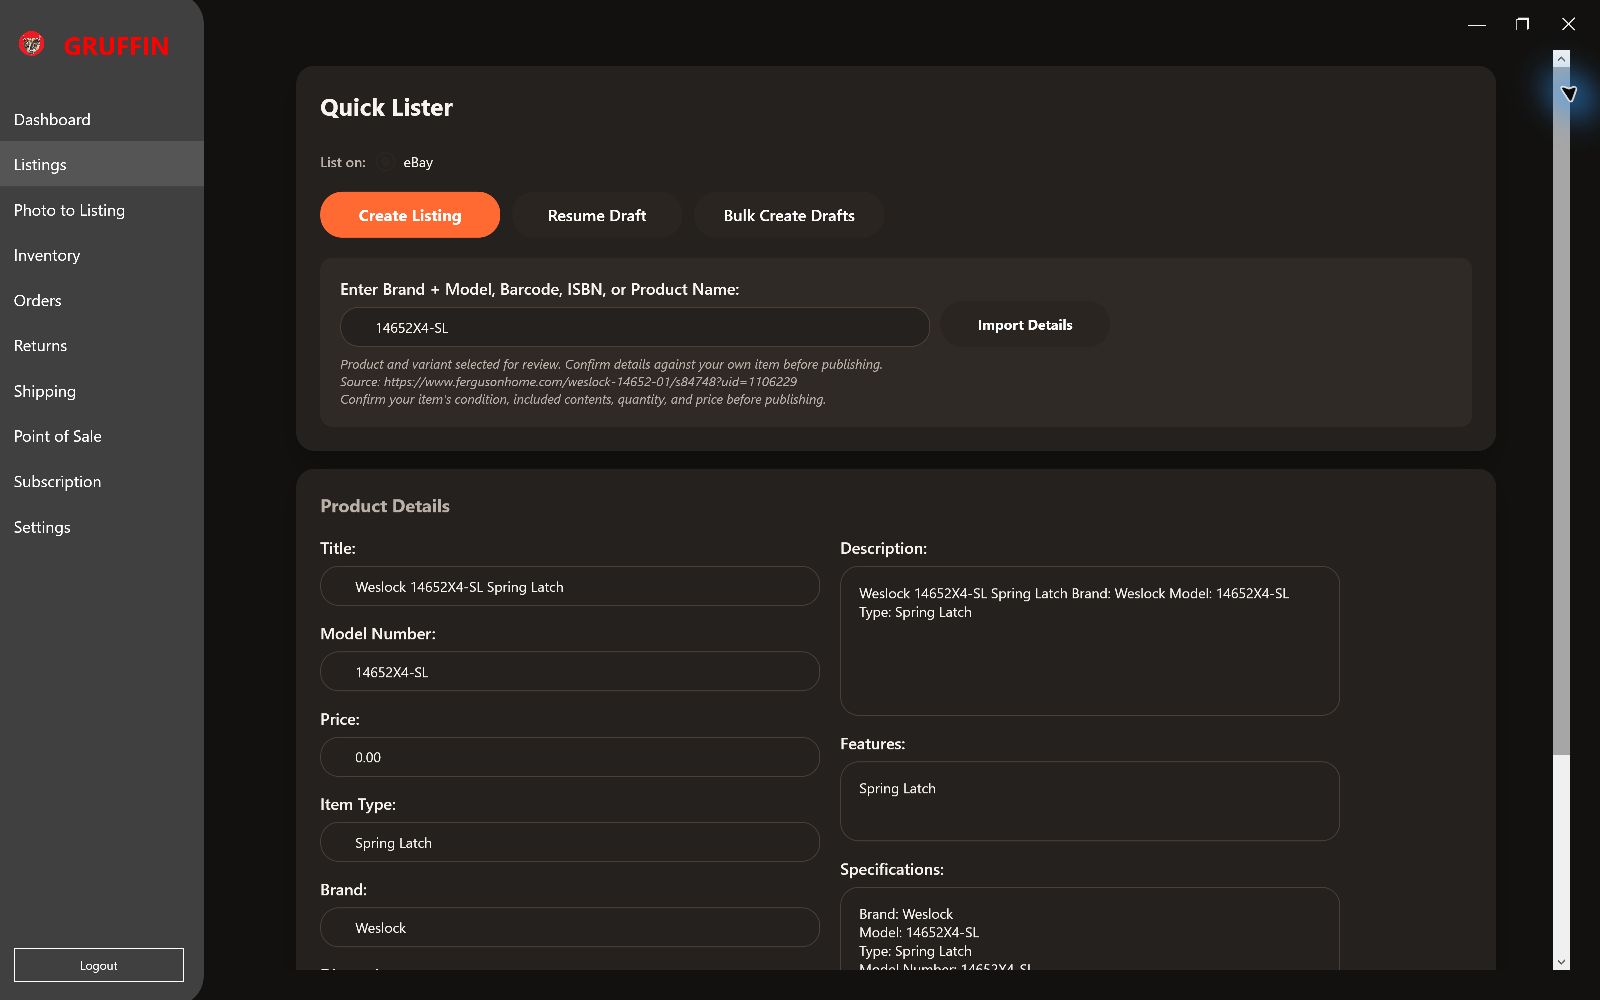The width and height of the screenshot is (1600, 1000).
Task: Click the Specifications text area
Action: coord(1090,929)
